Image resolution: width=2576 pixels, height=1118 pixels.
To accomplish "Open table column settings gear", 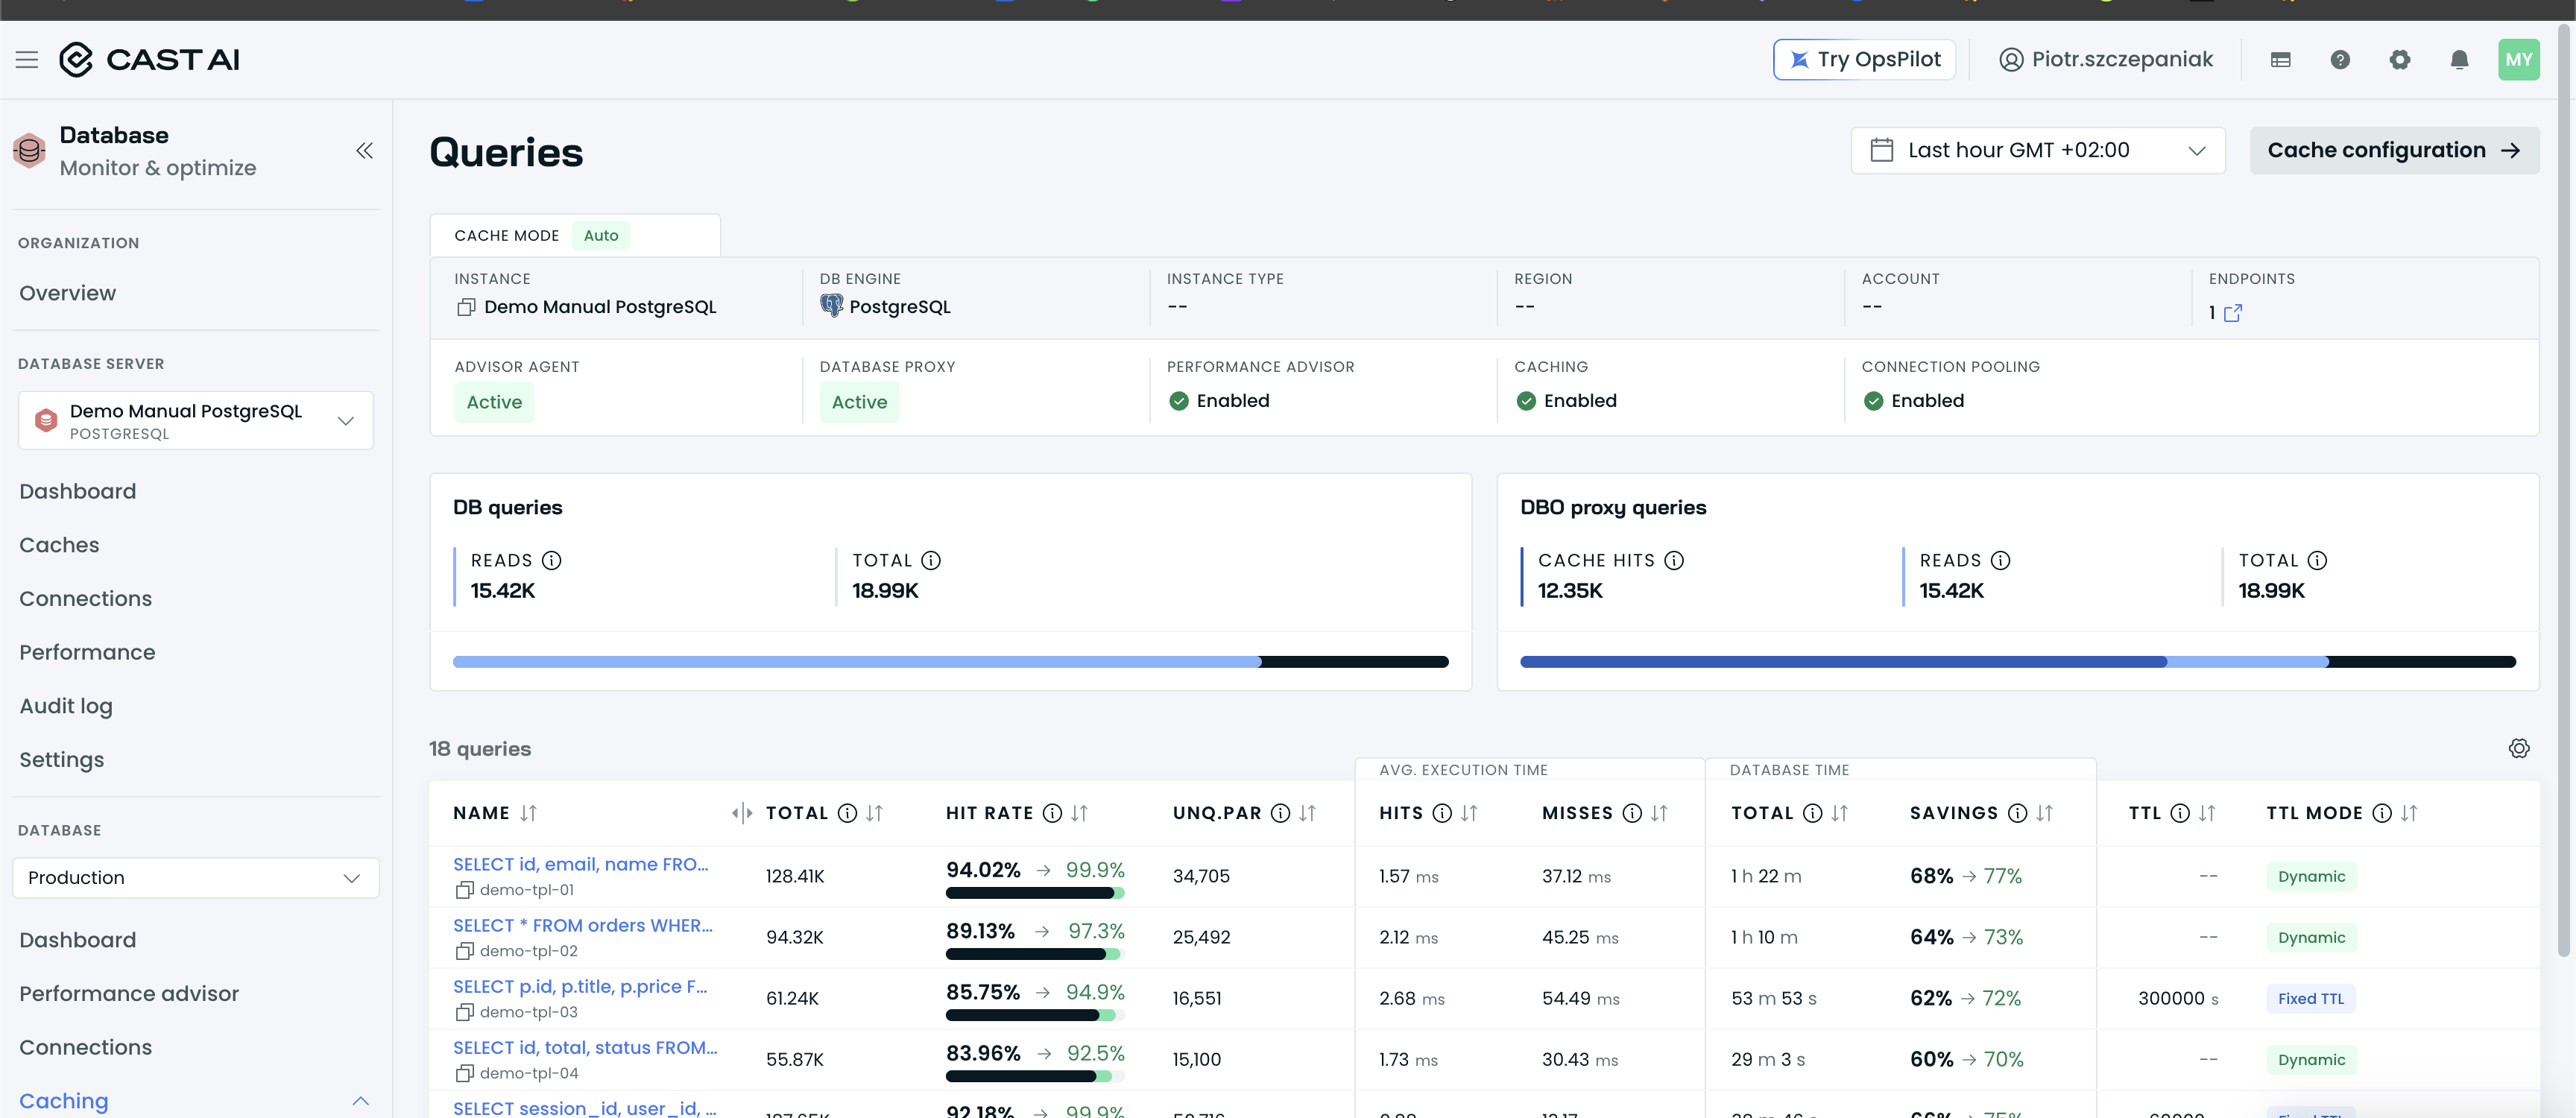I will pos(2518,748).
